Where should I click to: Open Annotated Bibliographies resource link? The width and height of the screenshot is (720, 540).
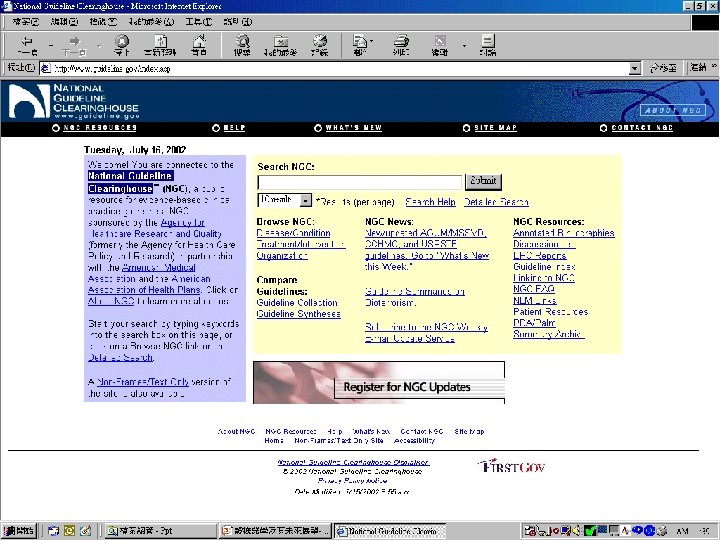563,233
